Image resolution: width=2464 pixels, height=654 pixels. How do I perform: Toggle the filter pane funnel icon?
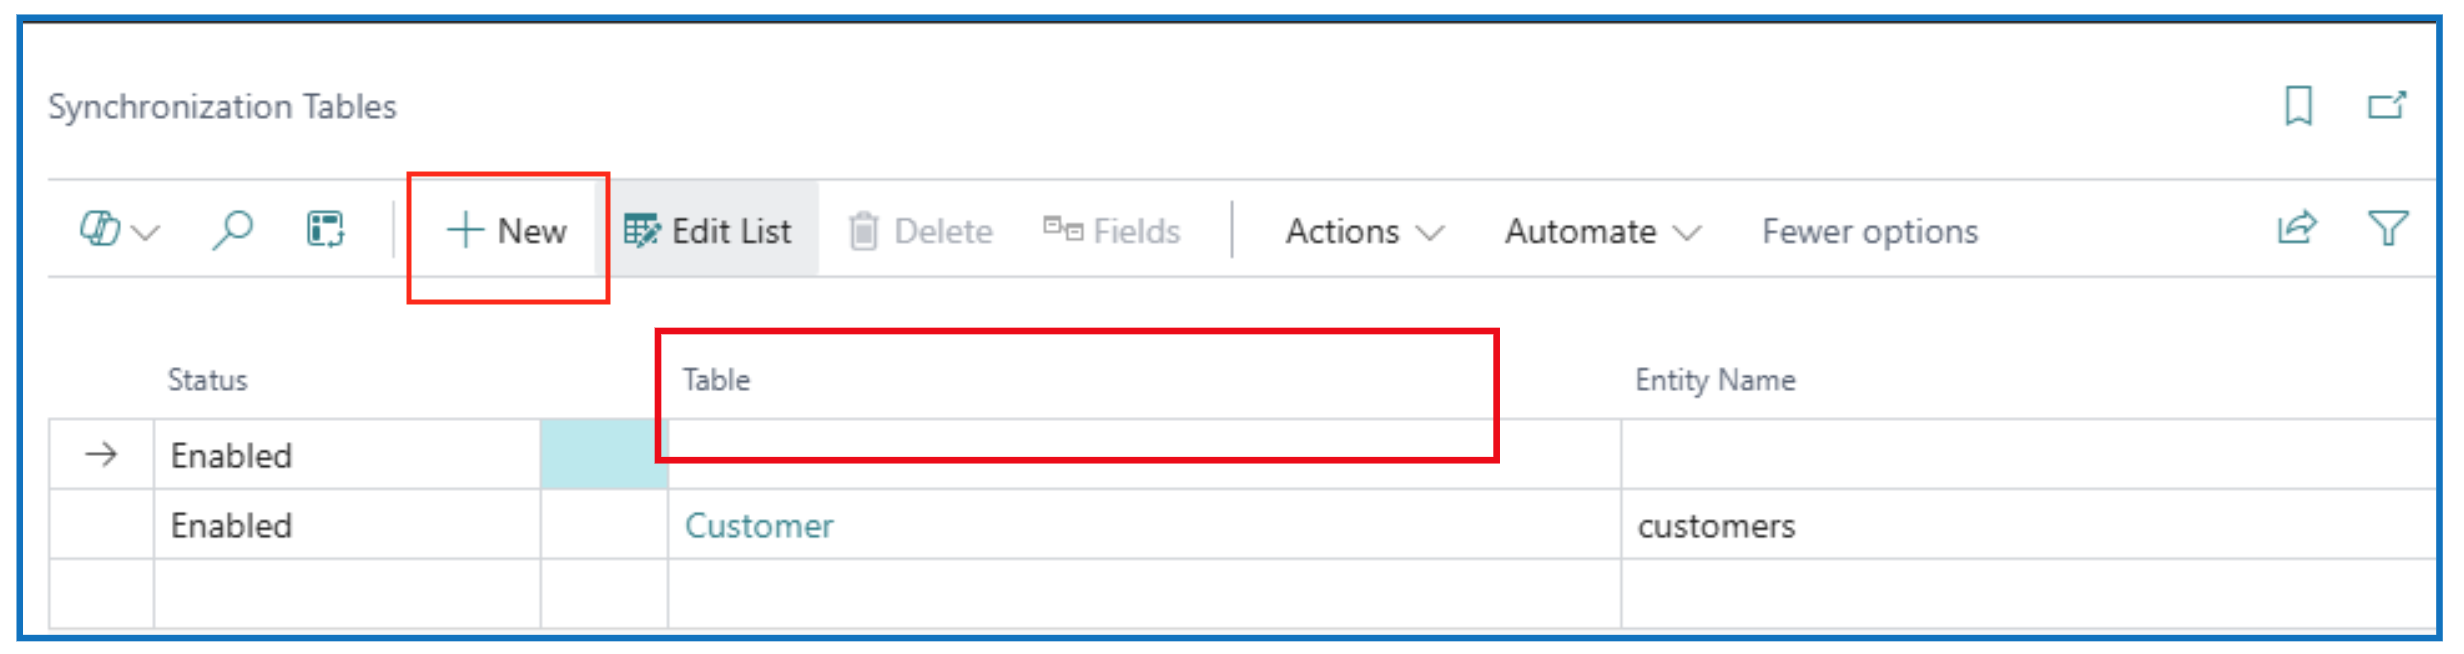pyautogui.click(x=2387, y=229)
